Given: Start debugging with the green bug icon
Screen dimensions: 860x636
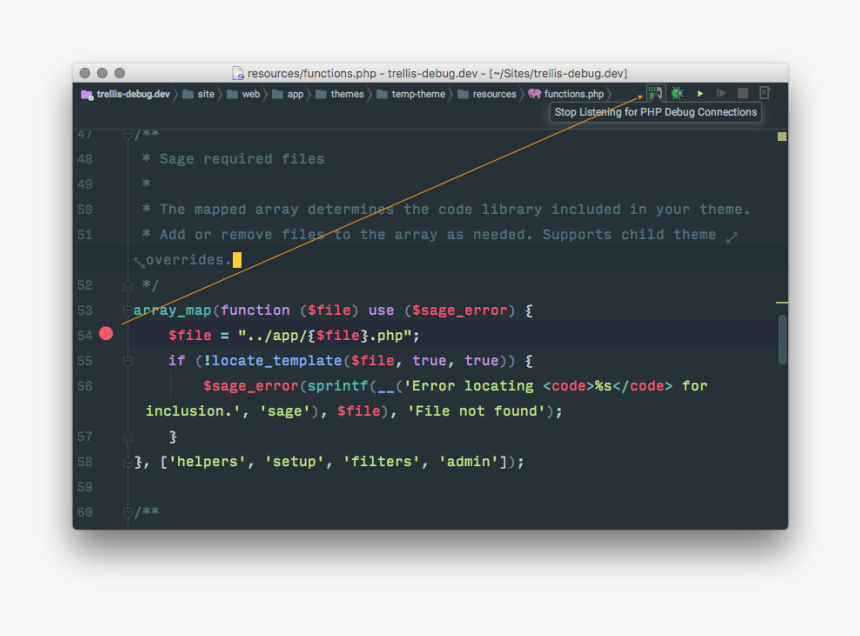Looking at the screenshot, I should pyautogui.click(x=677, y=93).
